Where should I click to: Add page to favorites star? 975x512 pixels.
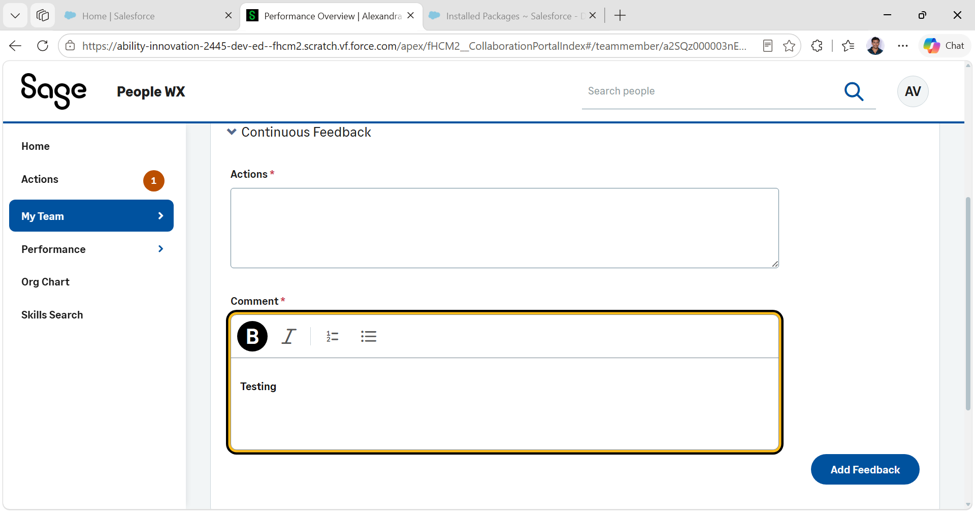789,46
